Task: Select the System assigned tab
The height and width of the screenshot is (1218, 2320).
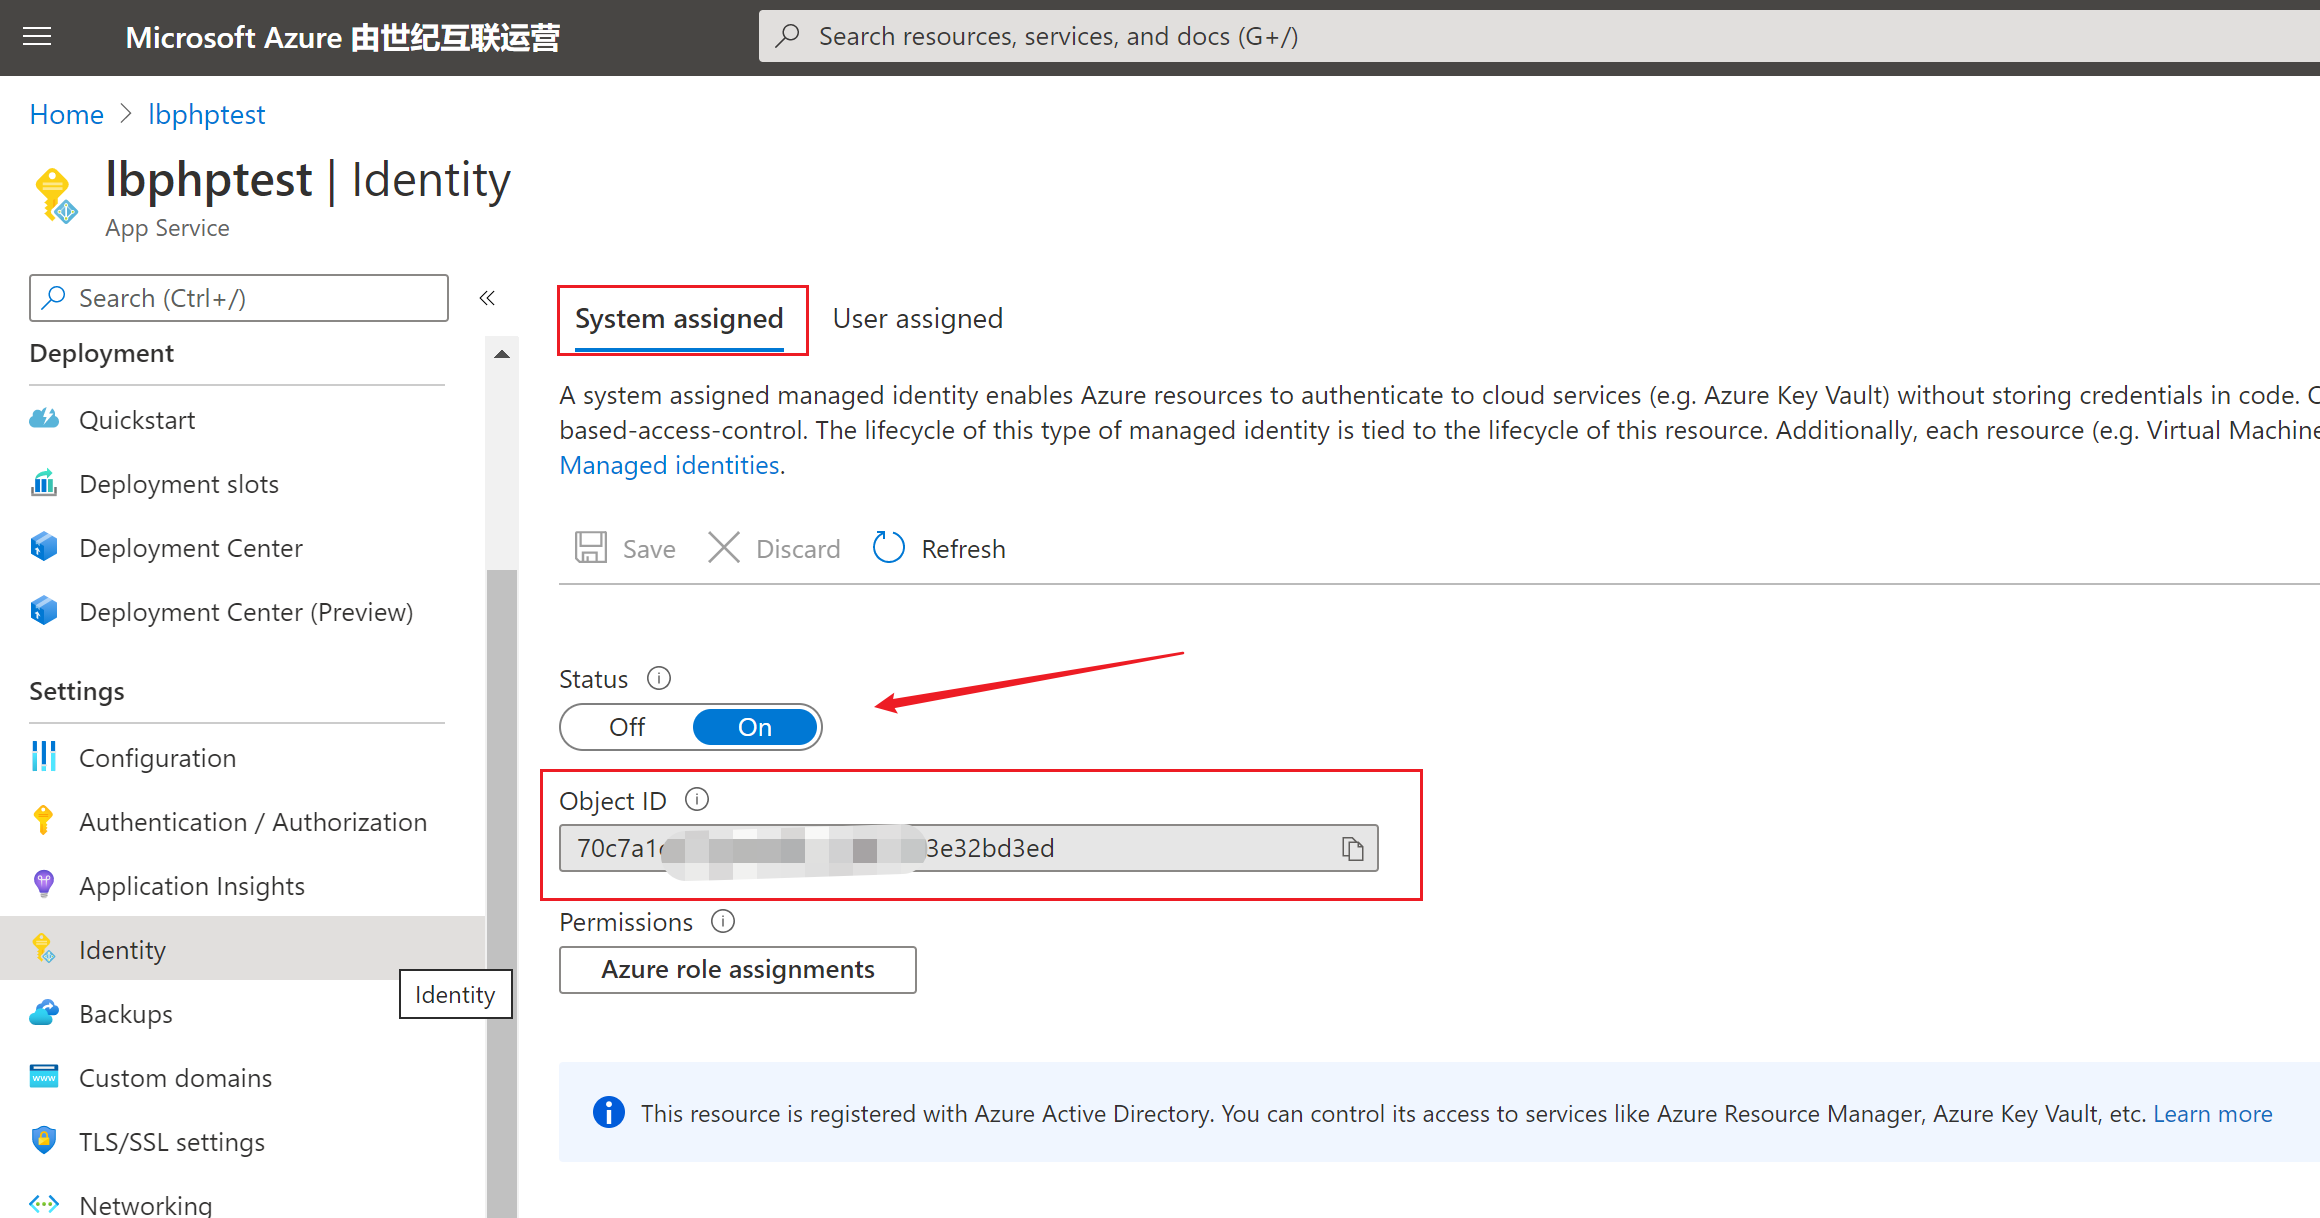Action: click(679, 319)
